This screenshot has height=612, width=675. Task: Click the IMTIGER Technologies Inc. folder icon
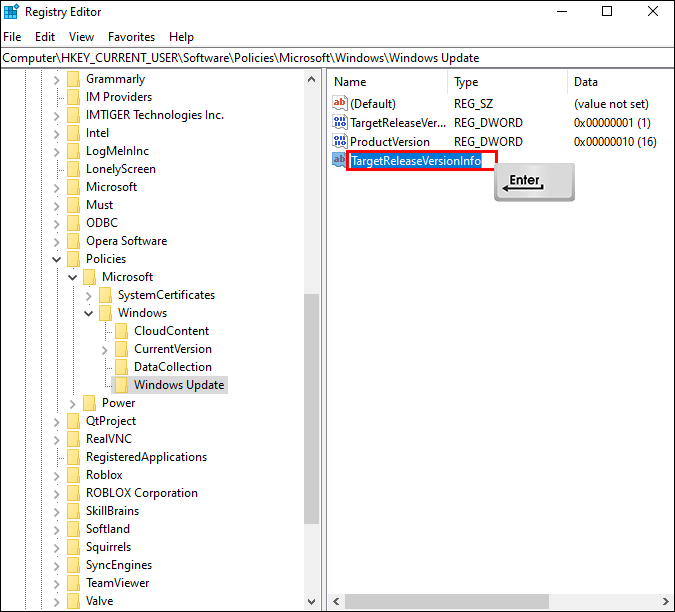[74, 115]
